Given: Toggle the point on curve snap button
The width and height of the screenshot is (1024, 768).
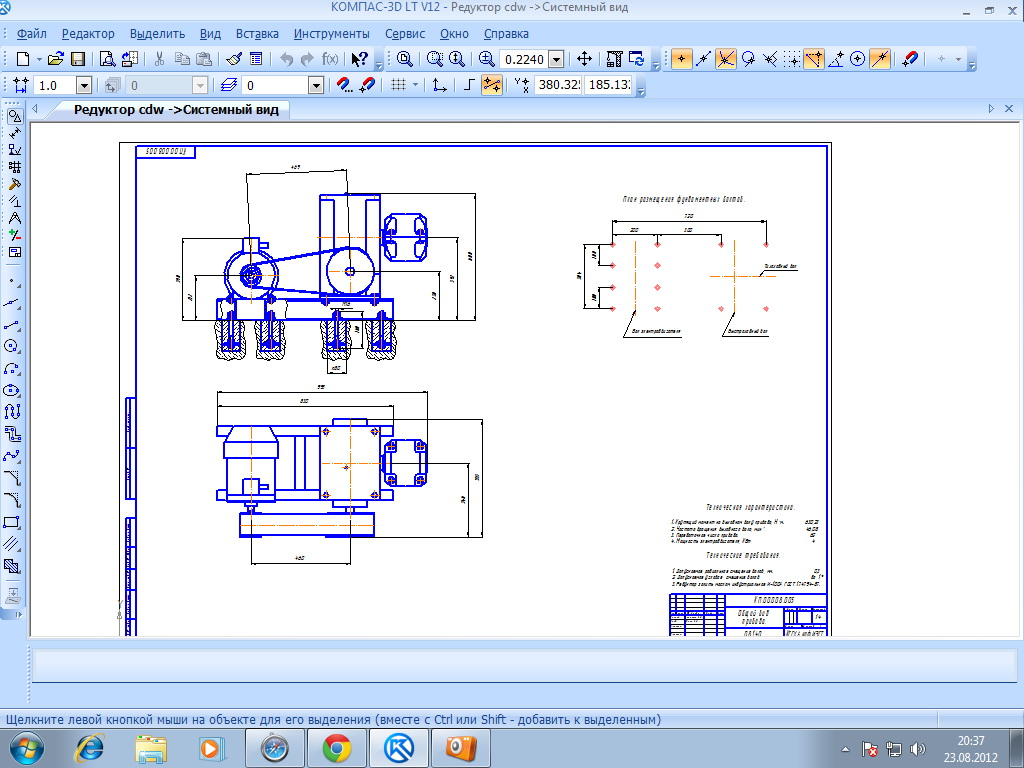Looking at the screenshot, I should tap(880, 59).
